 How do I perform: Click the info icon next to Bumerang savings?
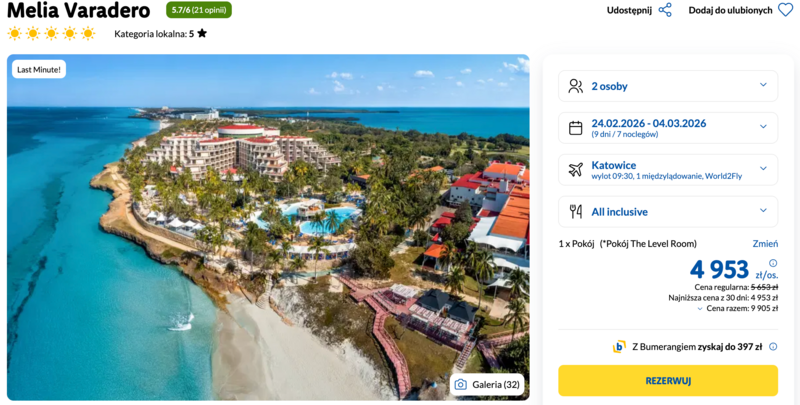click(773, 347)
